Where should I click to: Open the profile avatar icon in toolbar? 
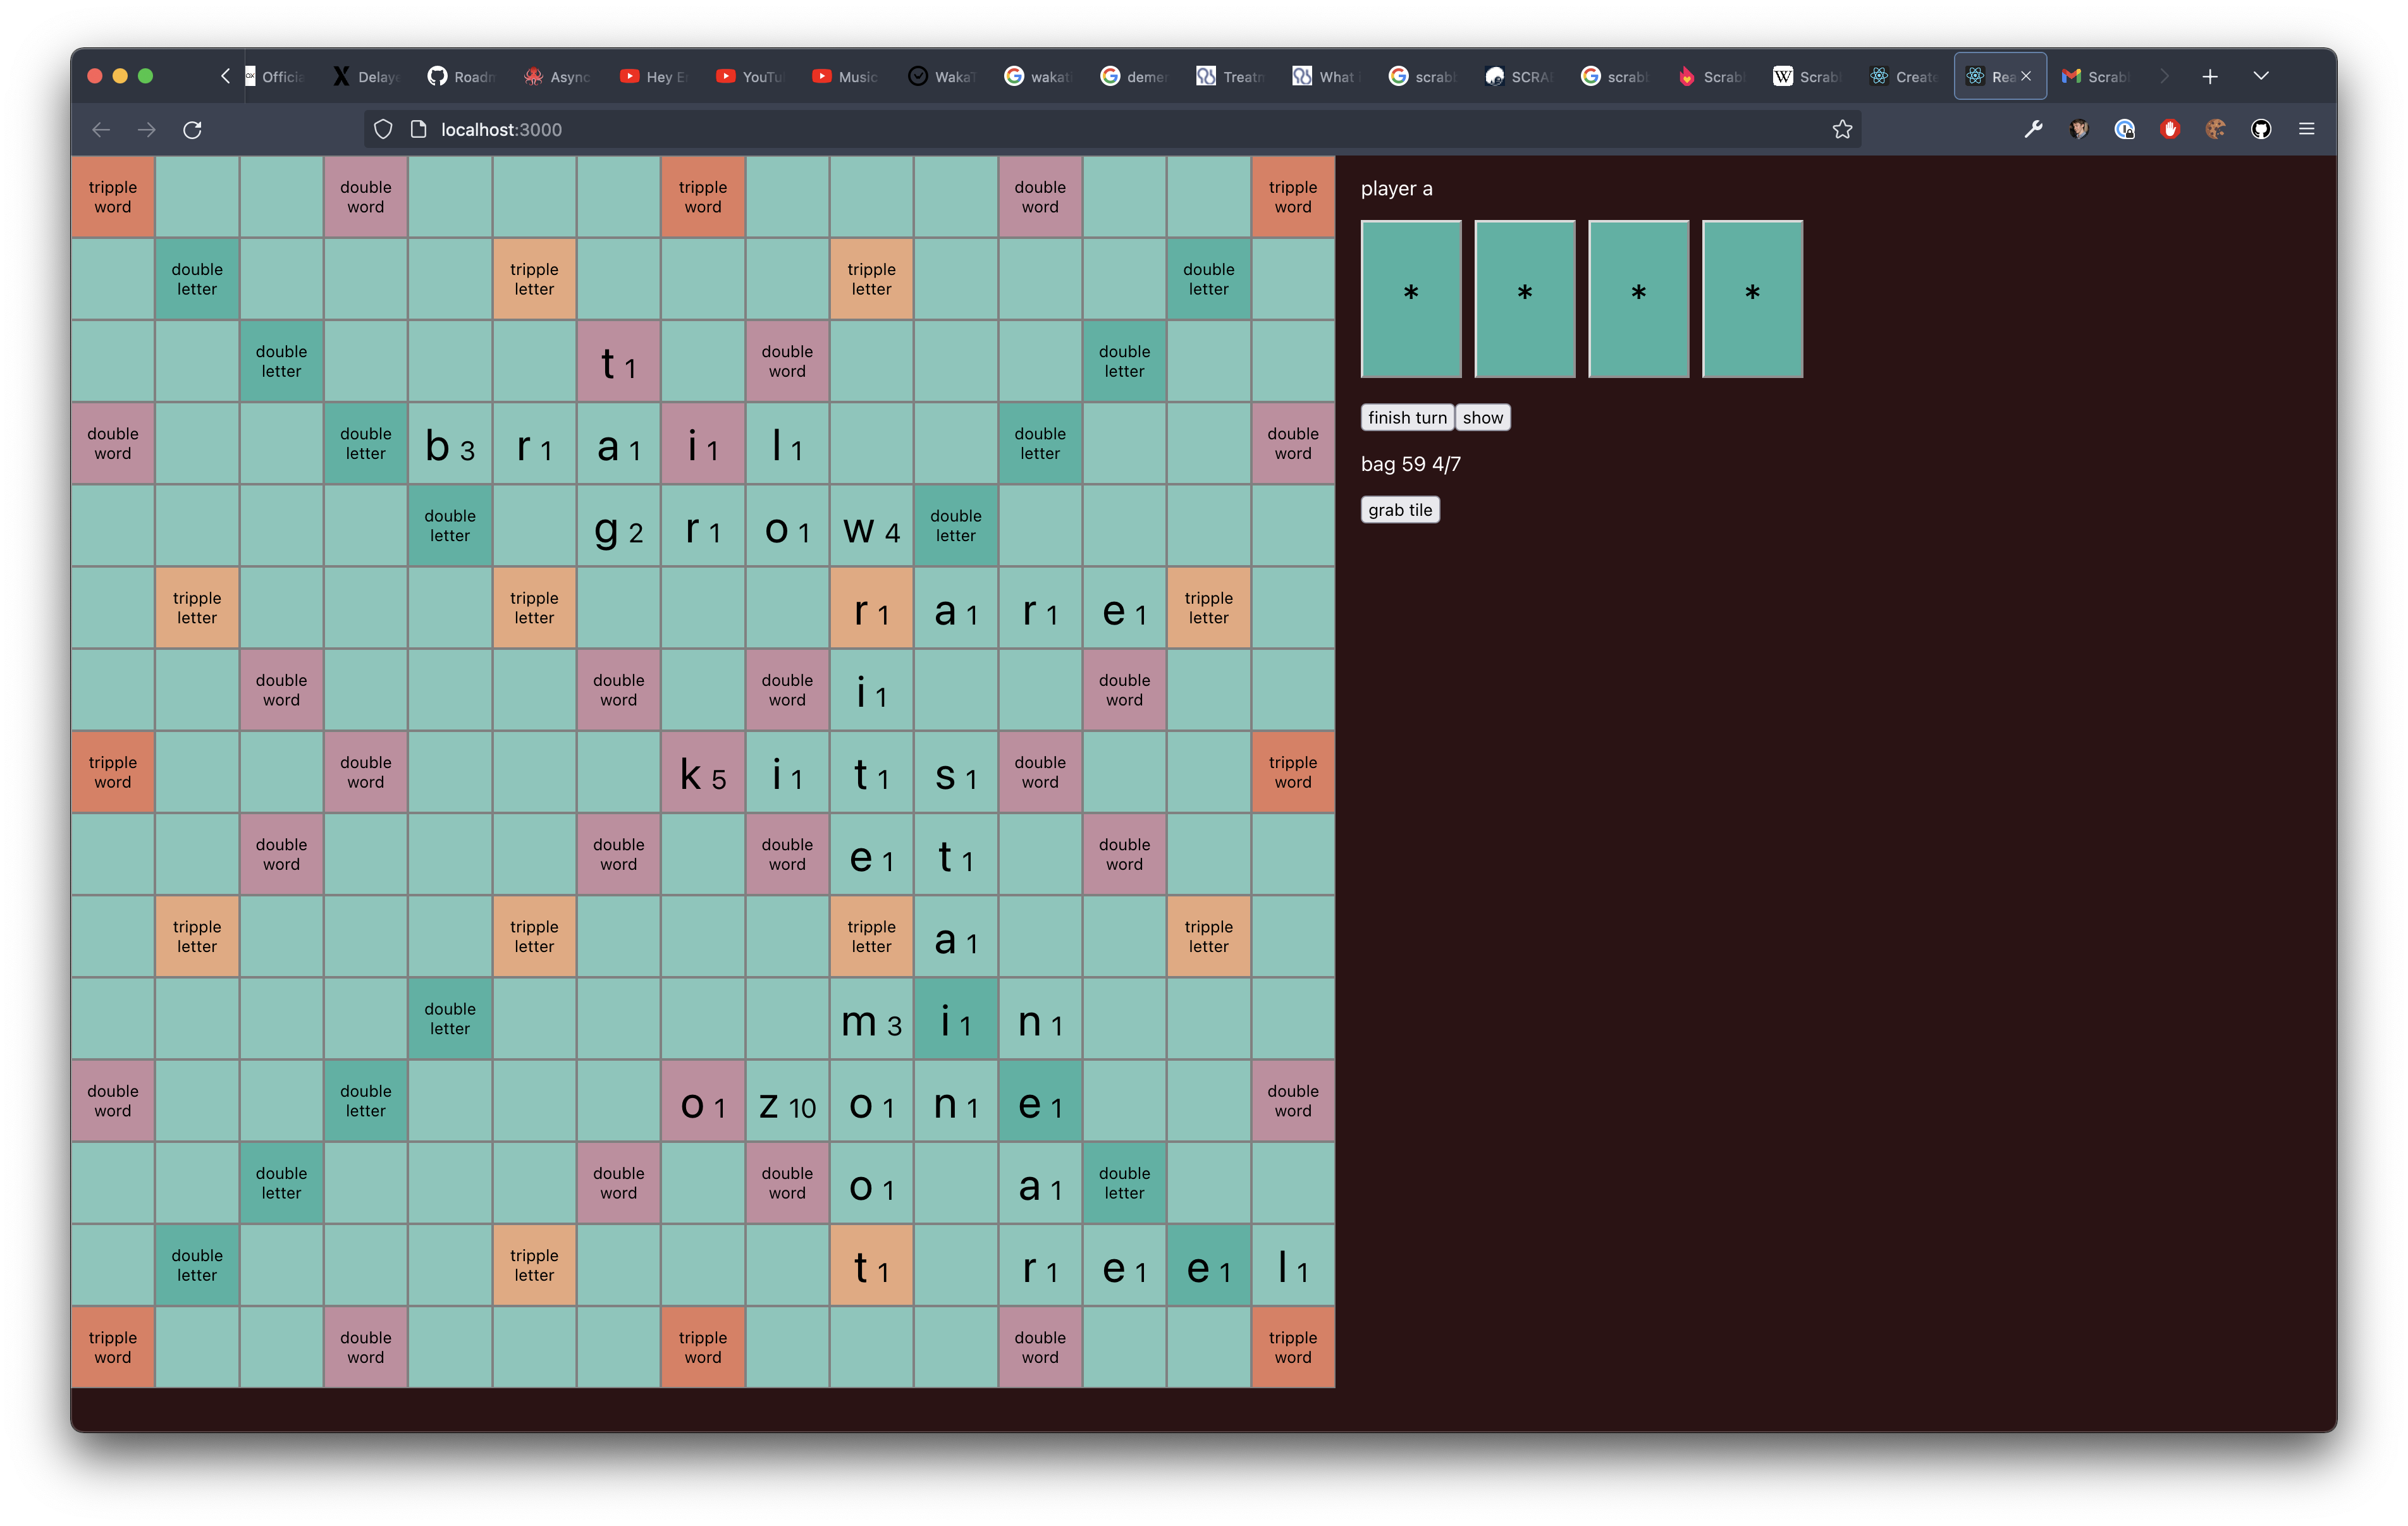point(2079,129)
